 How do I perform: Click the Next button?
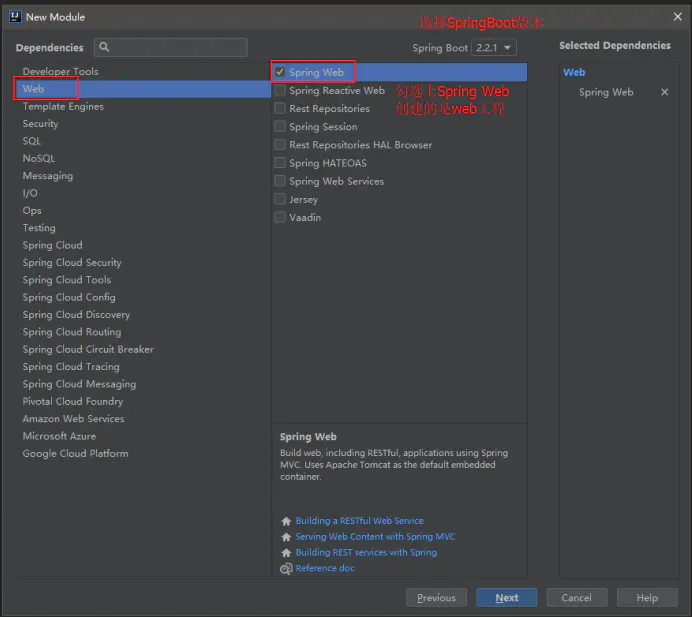507,598
